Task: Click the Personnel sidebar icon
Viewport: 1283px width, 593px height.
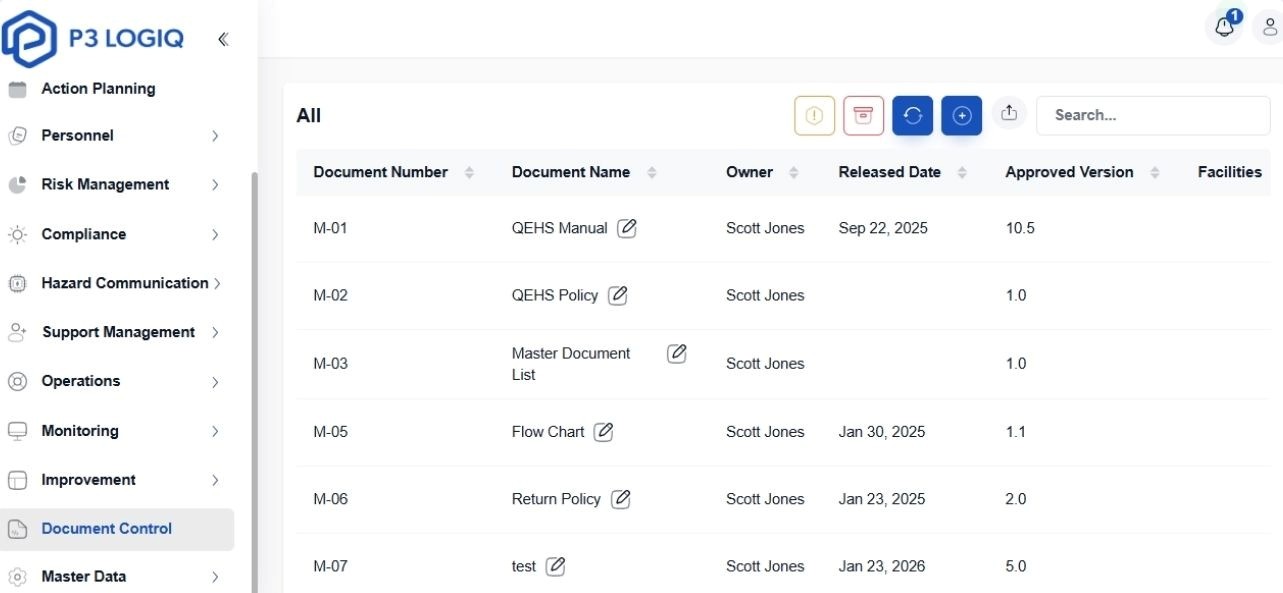Action: (x=17, y=136)
